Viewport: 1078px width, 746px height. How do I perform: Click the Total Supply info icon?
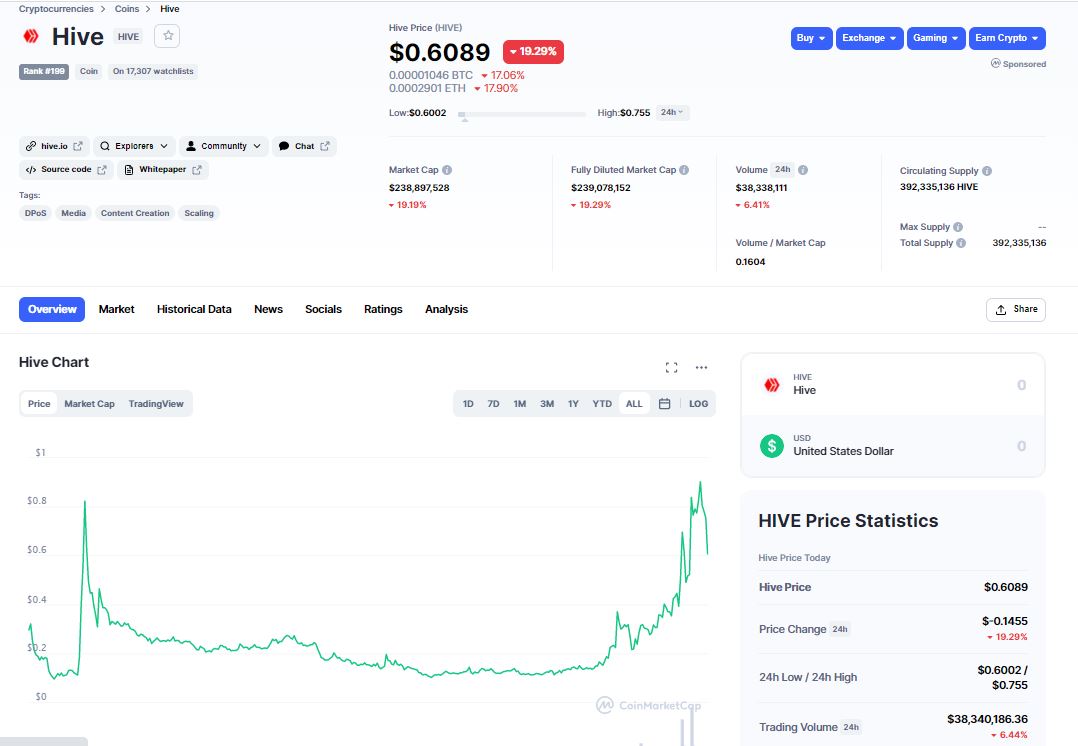pos(961,243)
